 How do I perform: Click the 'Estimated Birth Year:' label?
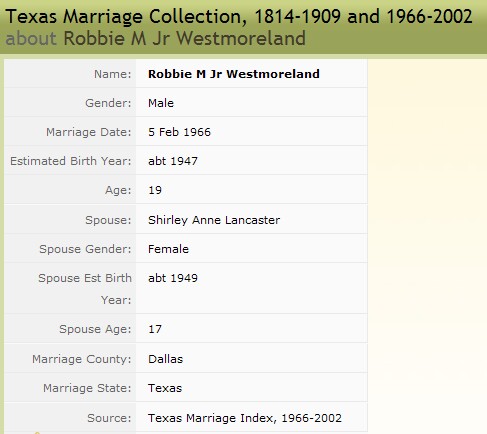click(71, 161)
